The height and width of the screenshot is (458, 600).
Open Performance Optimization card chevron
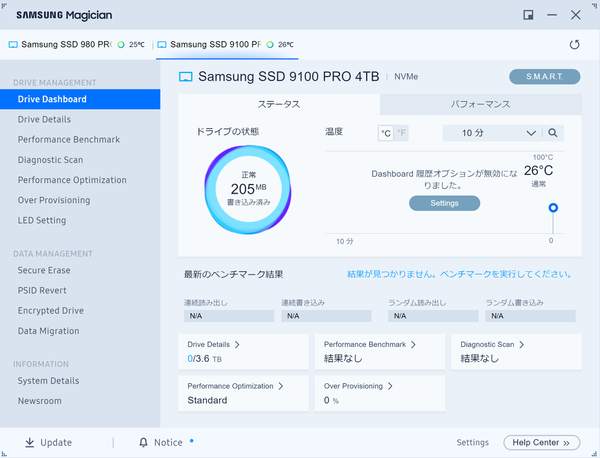coord(281,386)
